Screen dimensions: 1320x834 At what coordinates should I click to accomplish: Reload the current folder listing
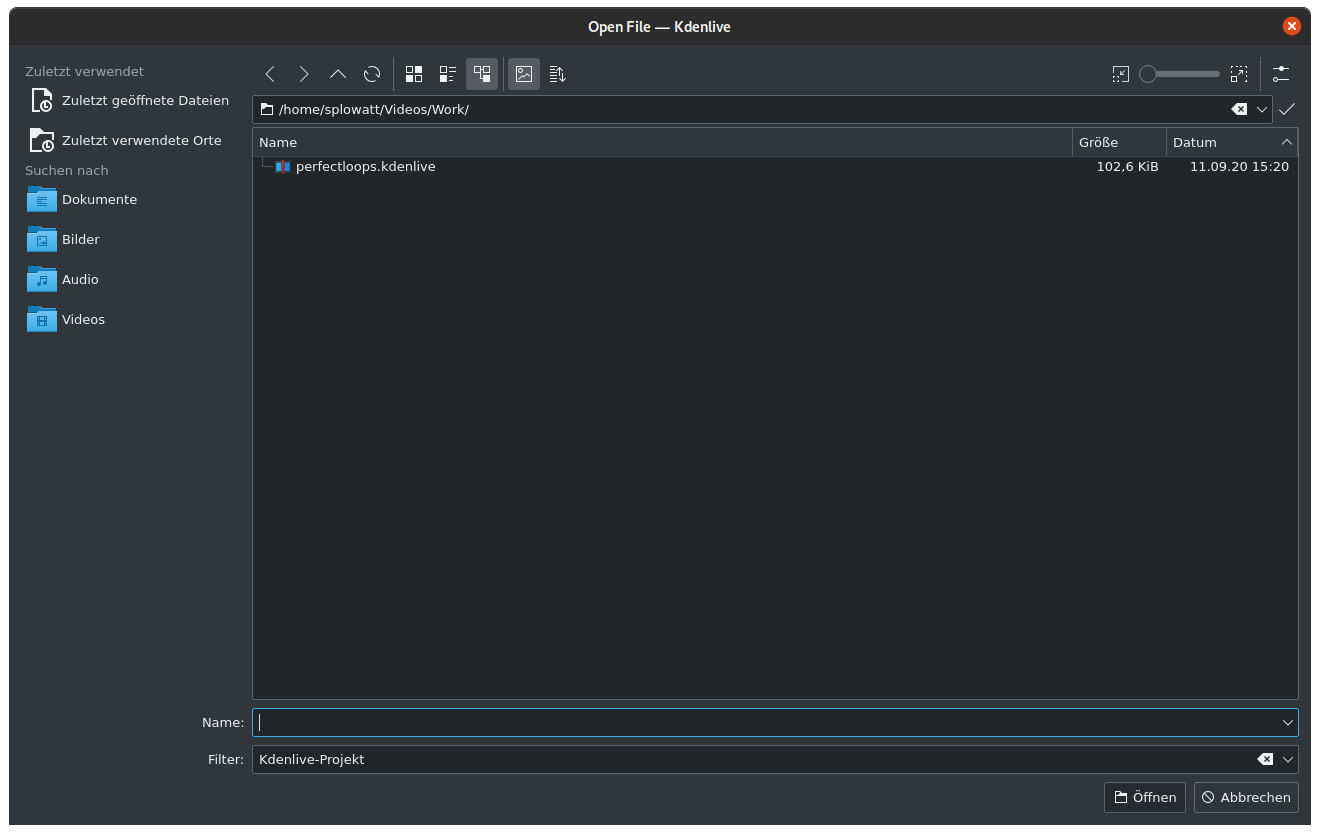(x=372, y=74)
